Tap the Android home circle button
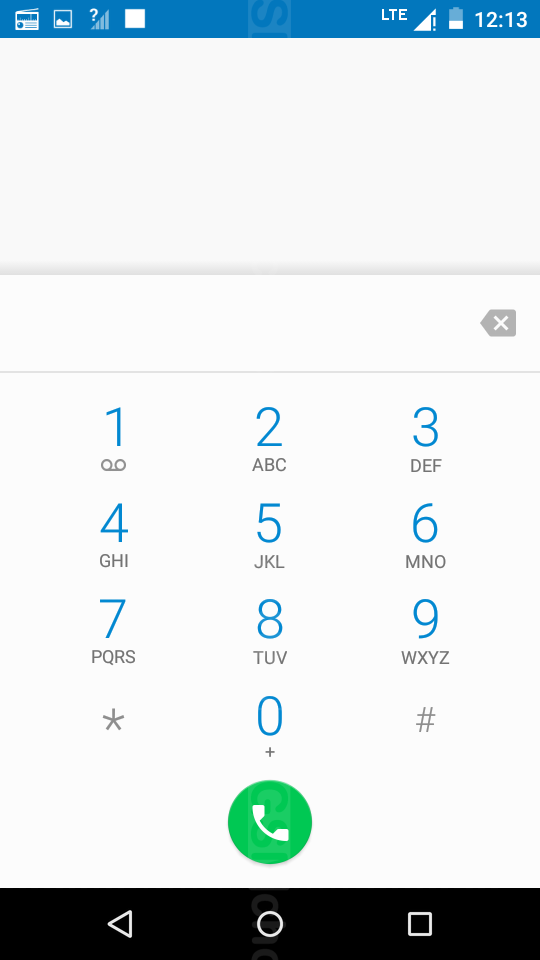This screenshot has width=540, height=960. [x=270, y=923]
